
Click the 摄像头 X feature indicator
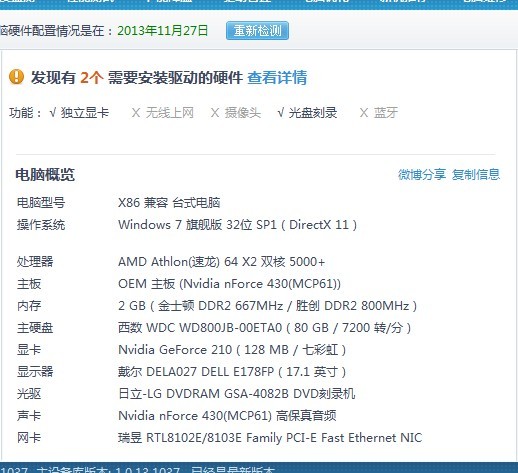(x=236, y=113)
